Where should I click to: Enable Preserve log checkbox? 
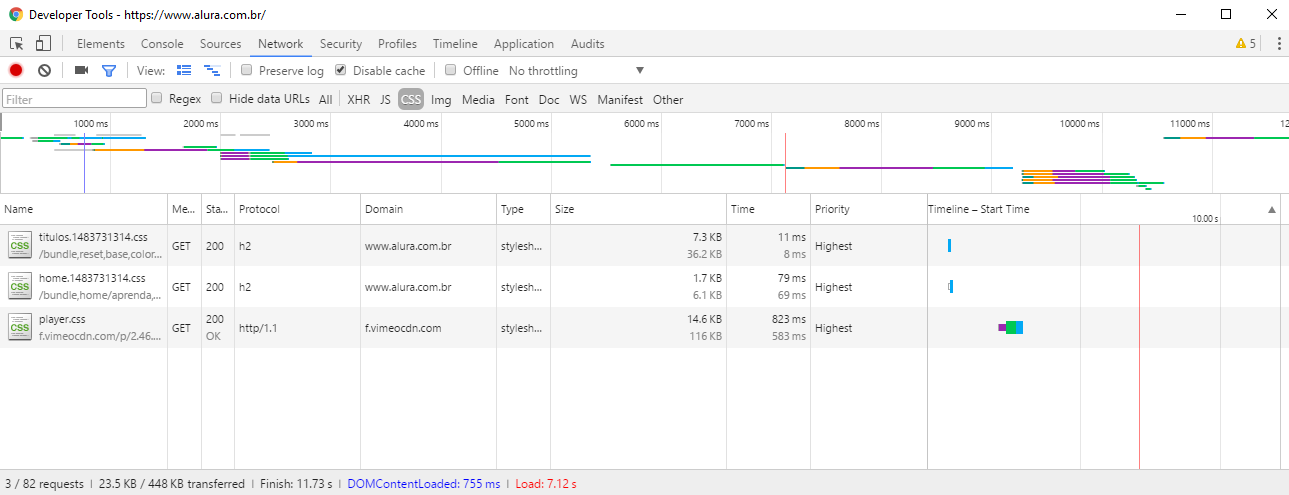click(247, 70)
